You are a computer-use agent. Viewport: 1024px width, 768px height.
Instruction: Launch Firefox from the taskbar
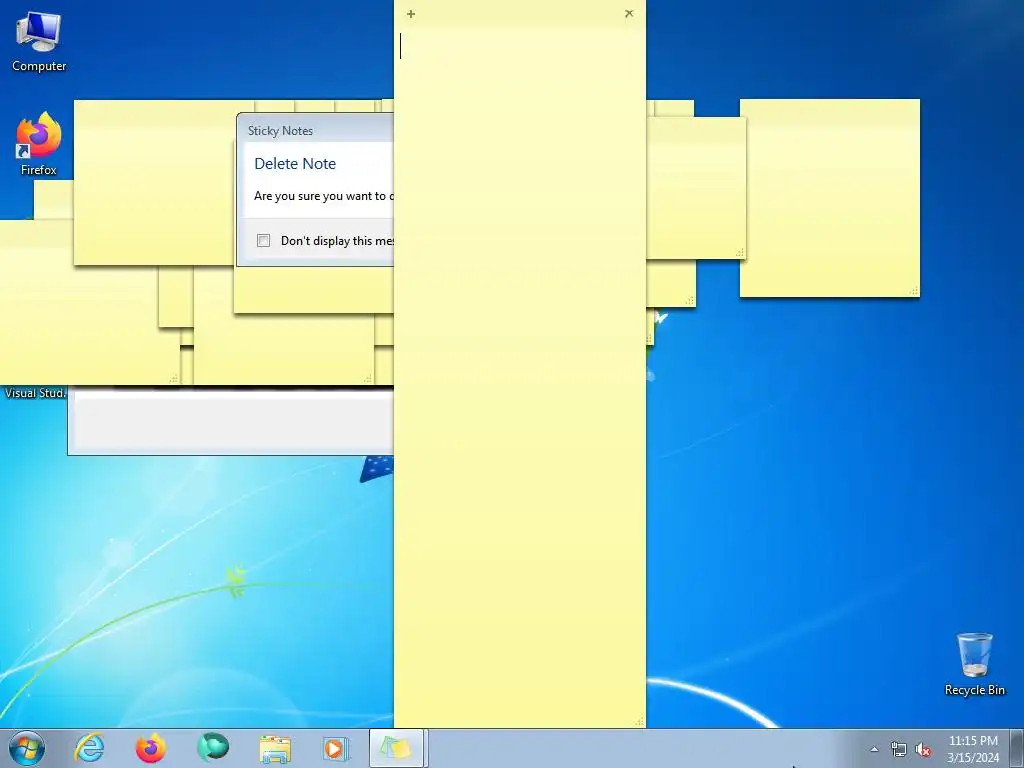[x=150, y=748]
